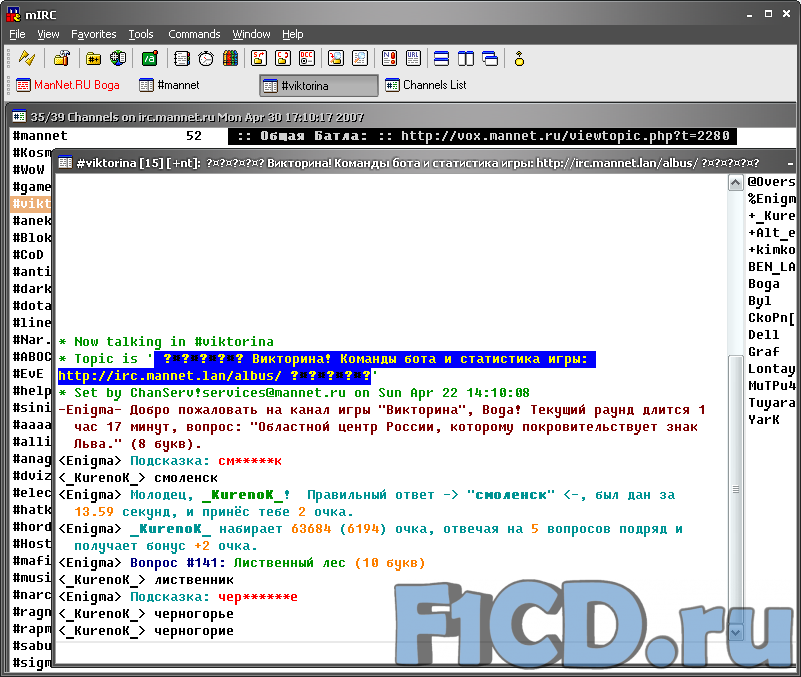Viewport: 801px width, 677px height.
Task: Click the message "черногорие" by _KurenoK_
Action: [194, 631]
